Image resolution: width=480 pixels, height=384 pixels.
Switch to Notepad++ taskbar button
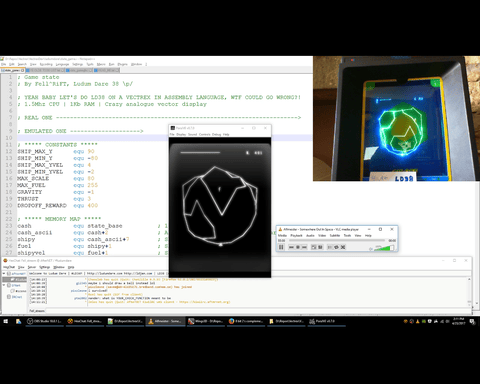coord(125,321)
